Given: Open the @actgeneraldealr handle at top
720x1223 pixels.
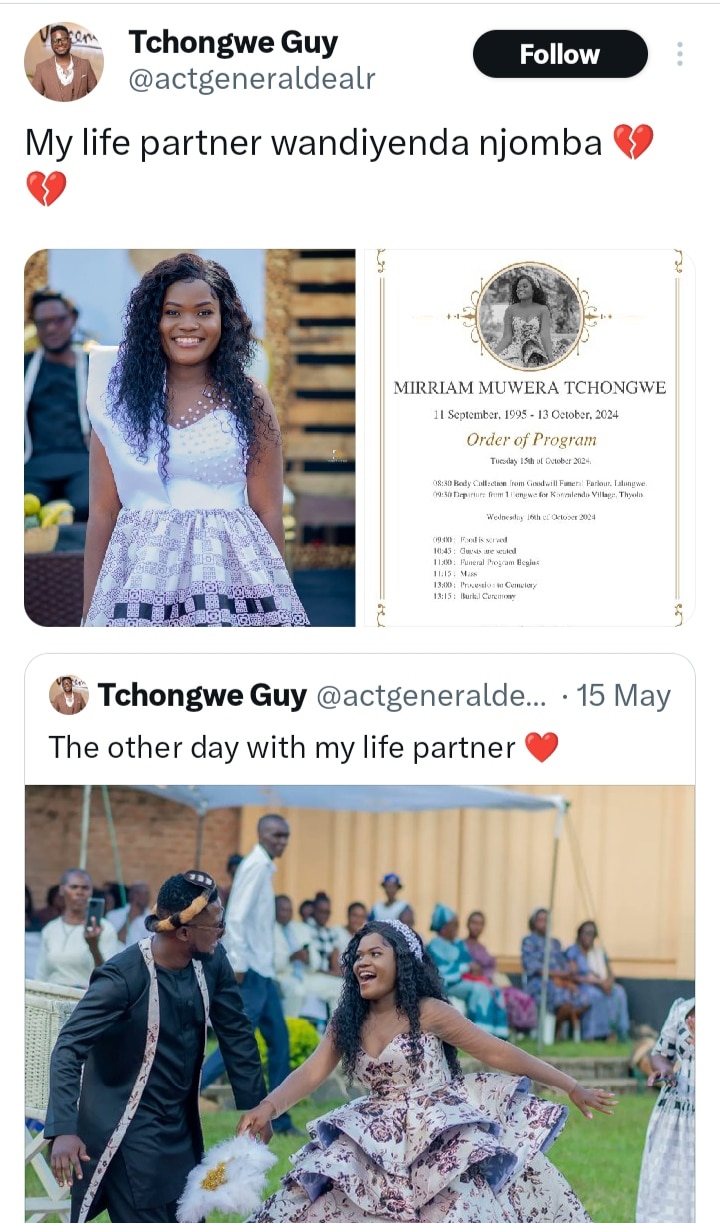Looking at the screenshot, I should pos(252,80).
